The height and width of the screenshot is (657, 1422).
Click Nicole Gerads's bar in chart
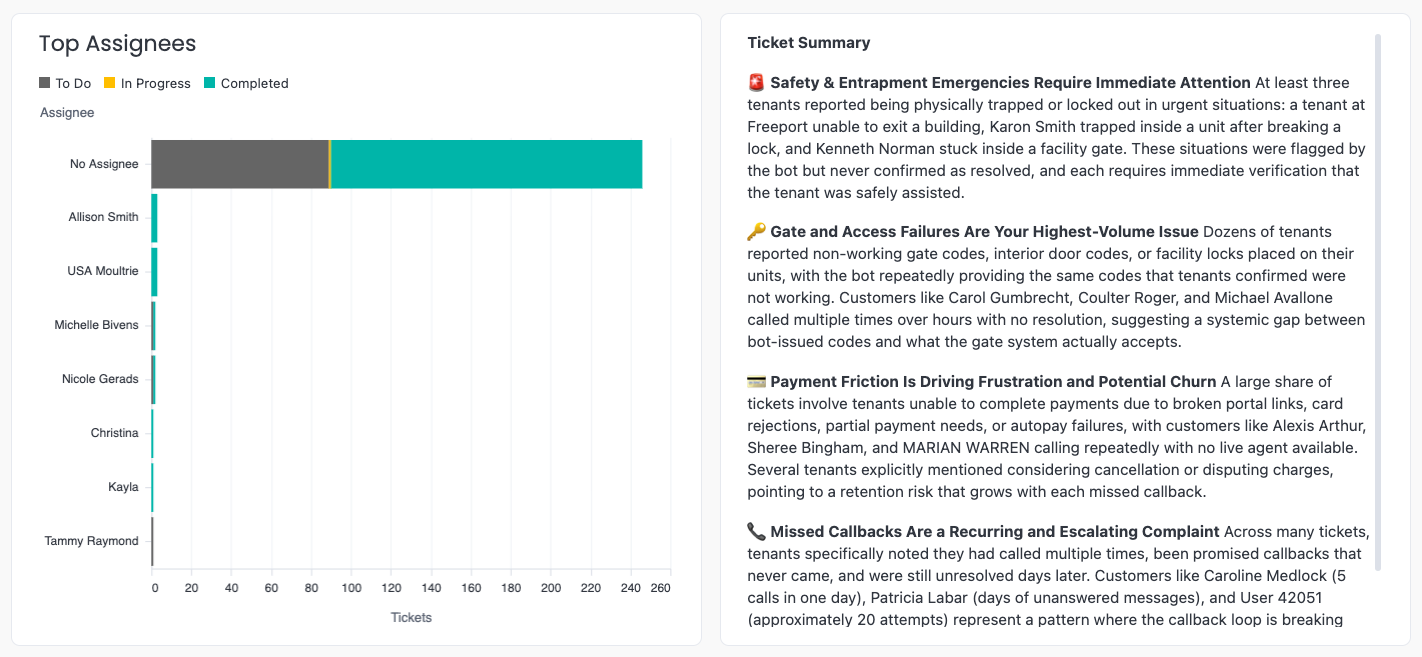coord(154,380)
